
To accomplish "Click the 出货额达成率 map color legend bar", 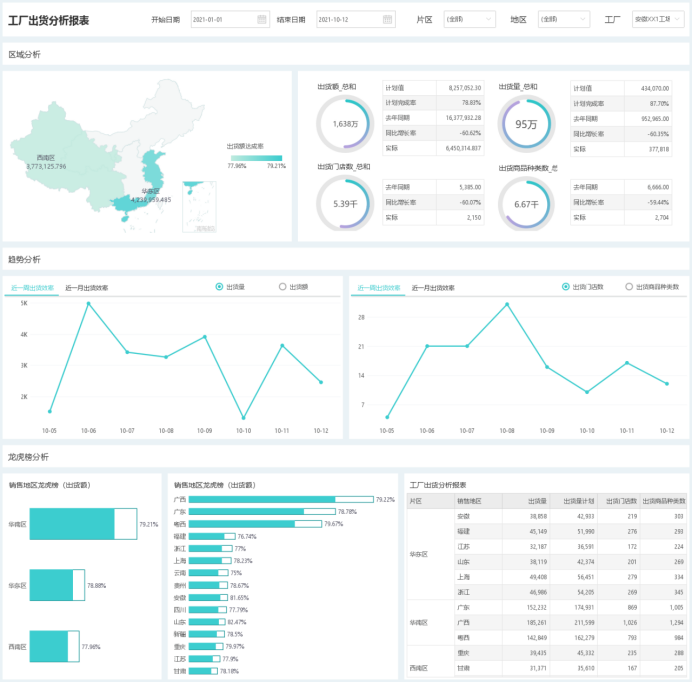I will click(256, 157).
